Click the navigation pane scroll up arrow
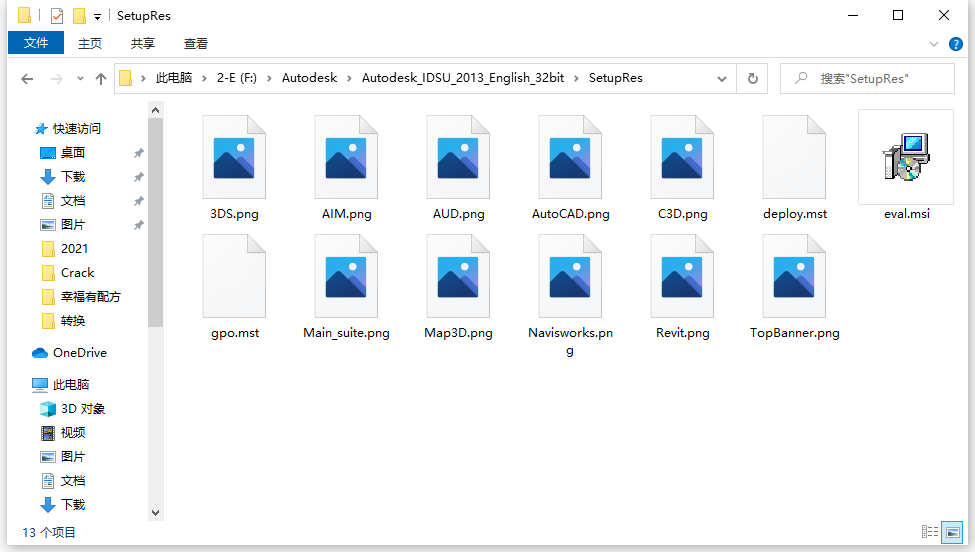 pos(155,111)
